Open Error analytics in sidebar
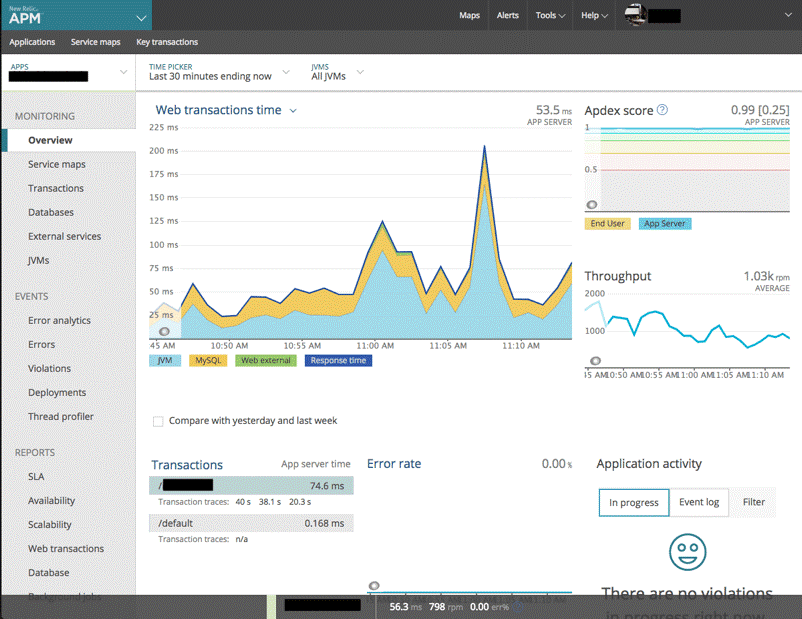Screen dimensions: 802x619 tap(59, 321)
